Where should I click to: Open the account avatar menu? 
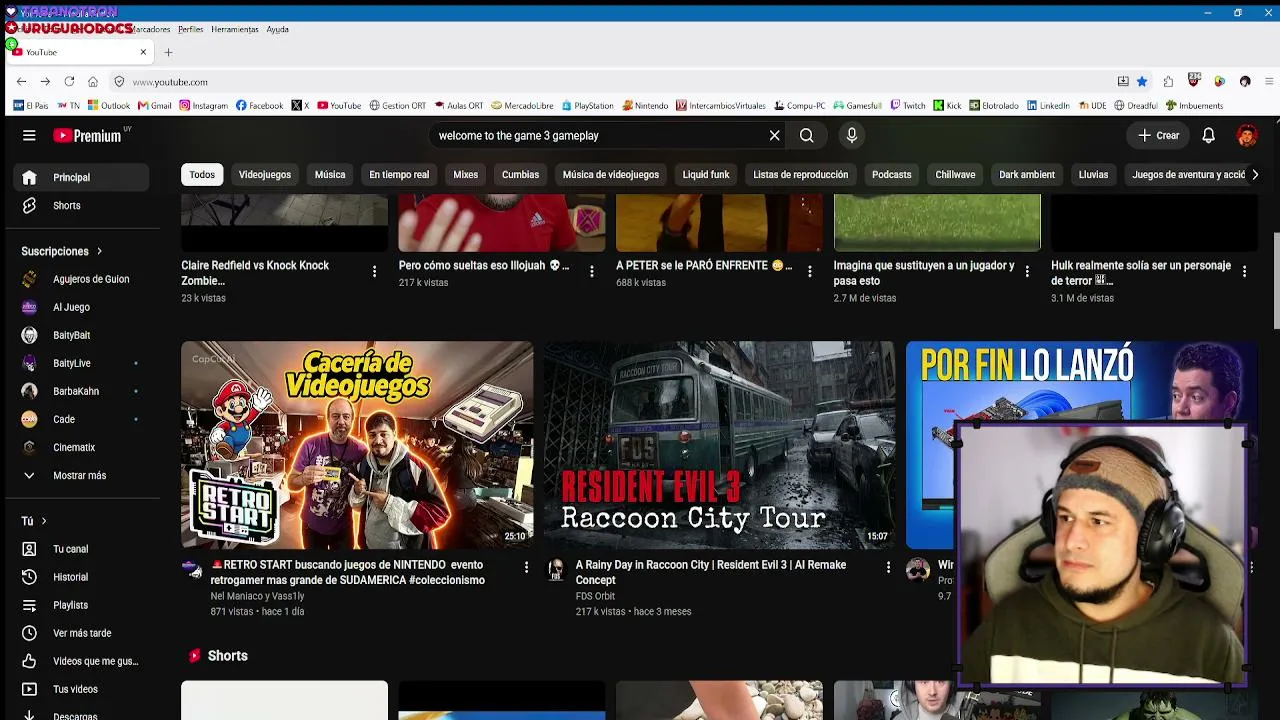click(1246, 135)
